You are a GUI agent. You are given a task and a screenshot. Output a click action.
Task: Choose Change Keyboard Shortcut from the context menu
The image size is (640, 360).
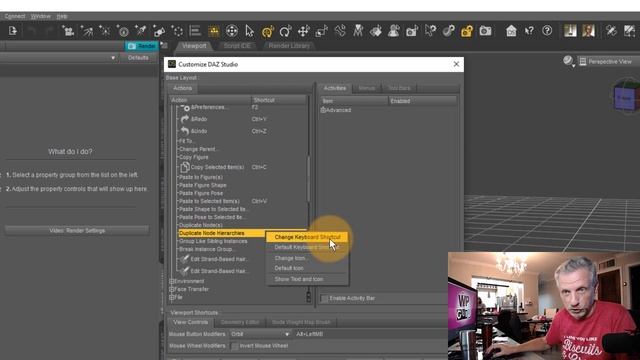tap(307, 237)
